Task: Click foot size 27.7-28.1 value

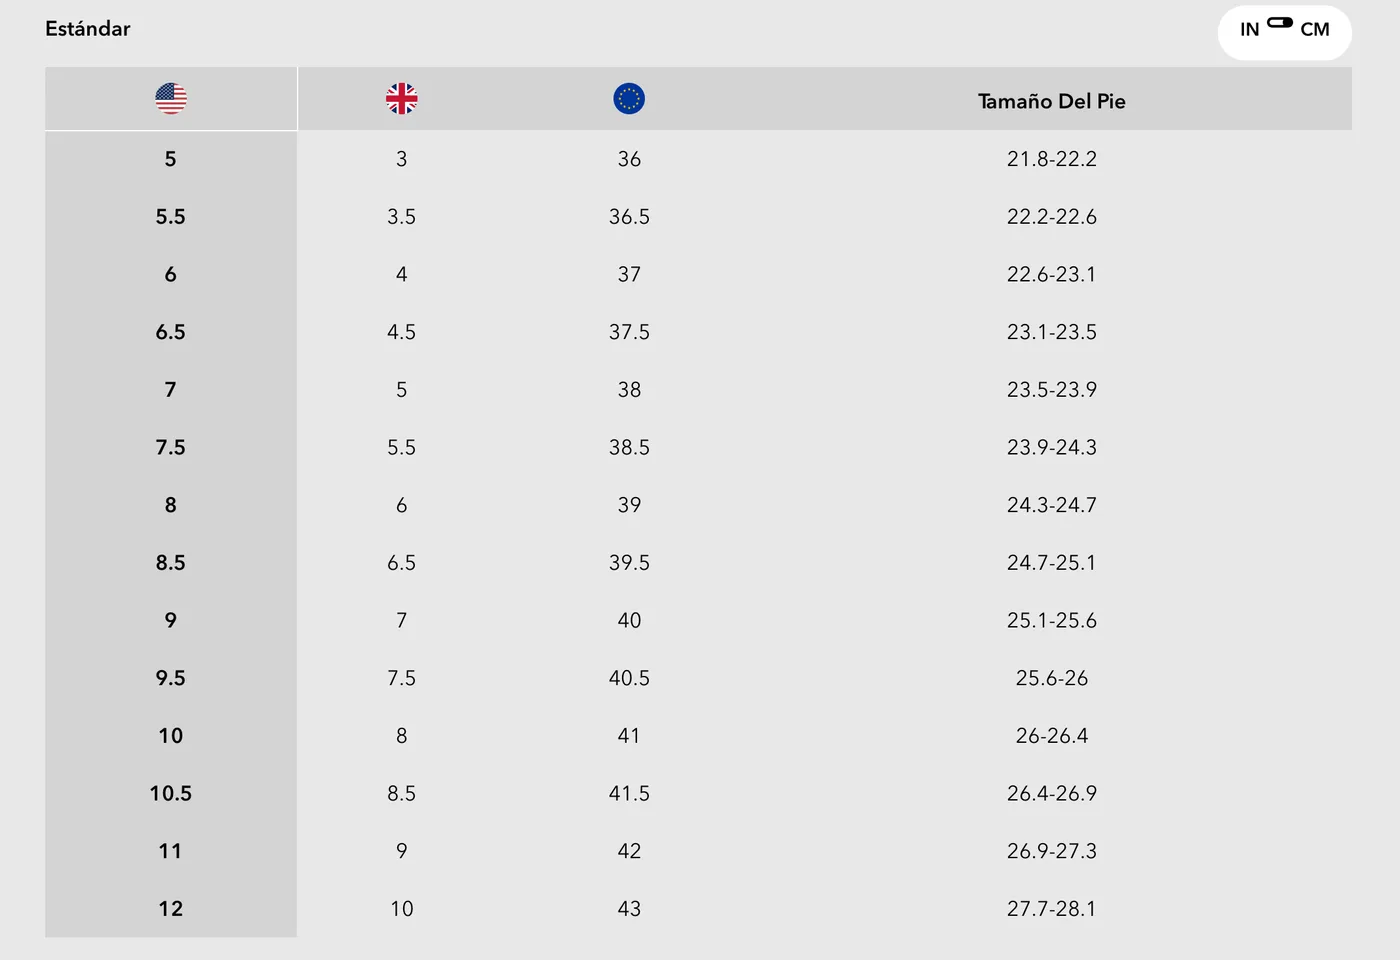Action: pyautogui.click(x=1052, y=909)
